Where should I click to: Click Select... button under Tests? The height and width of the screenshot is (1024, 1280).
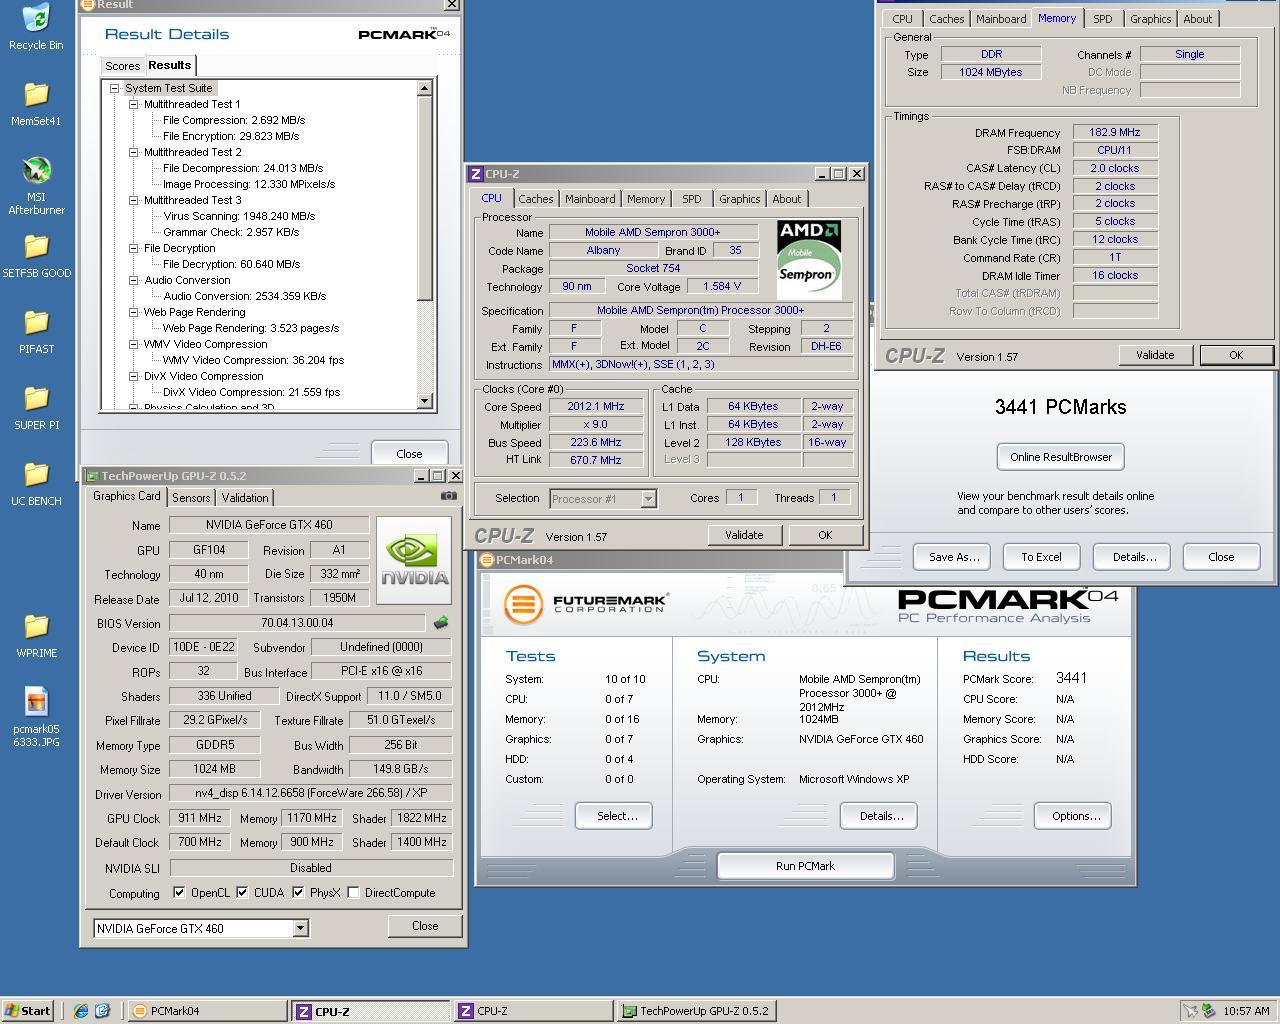click(614, 816)
